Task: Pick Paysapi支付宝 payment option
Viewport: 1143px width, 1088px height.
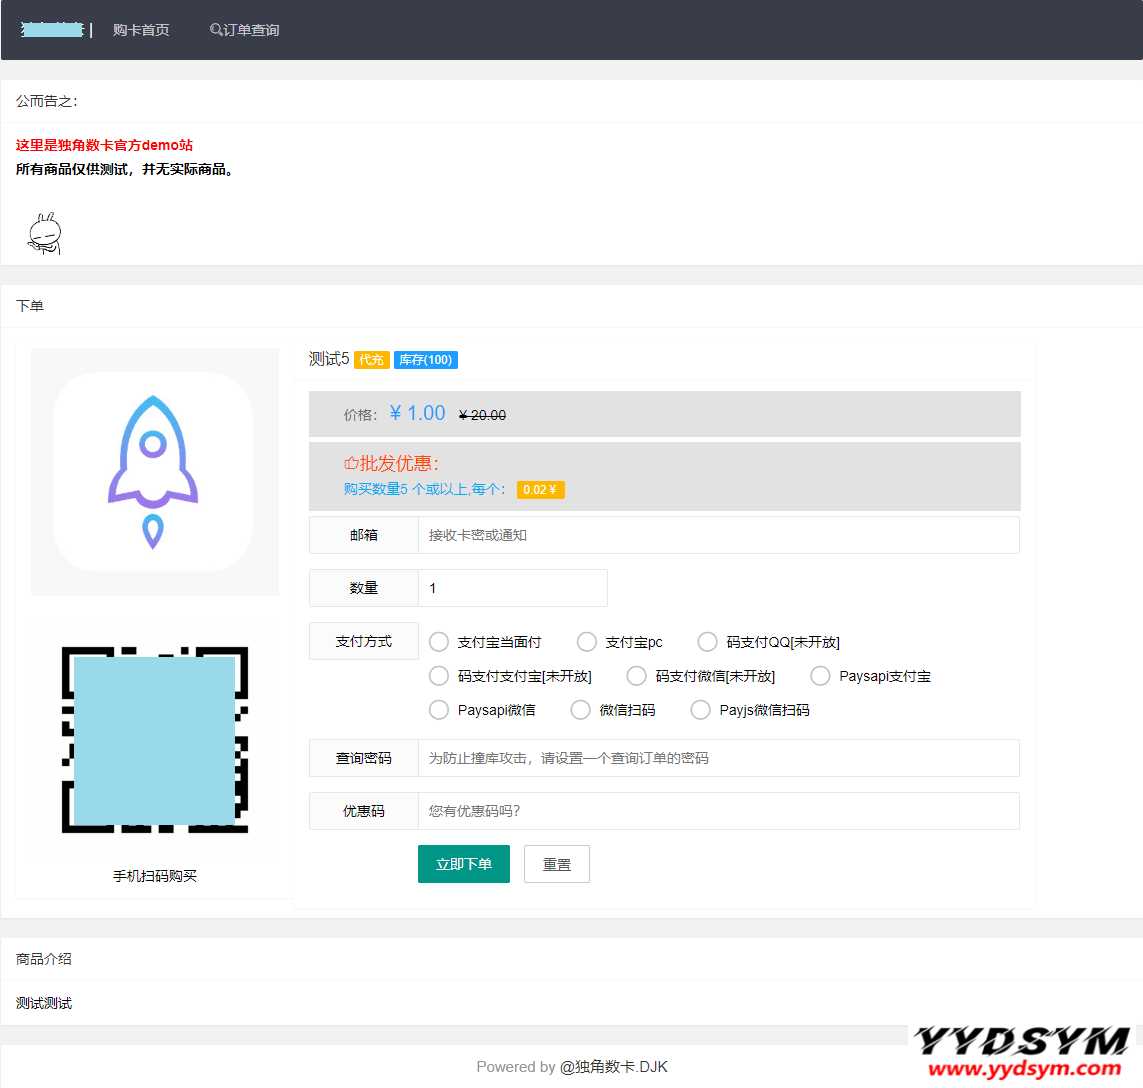Action: [820, 676]
